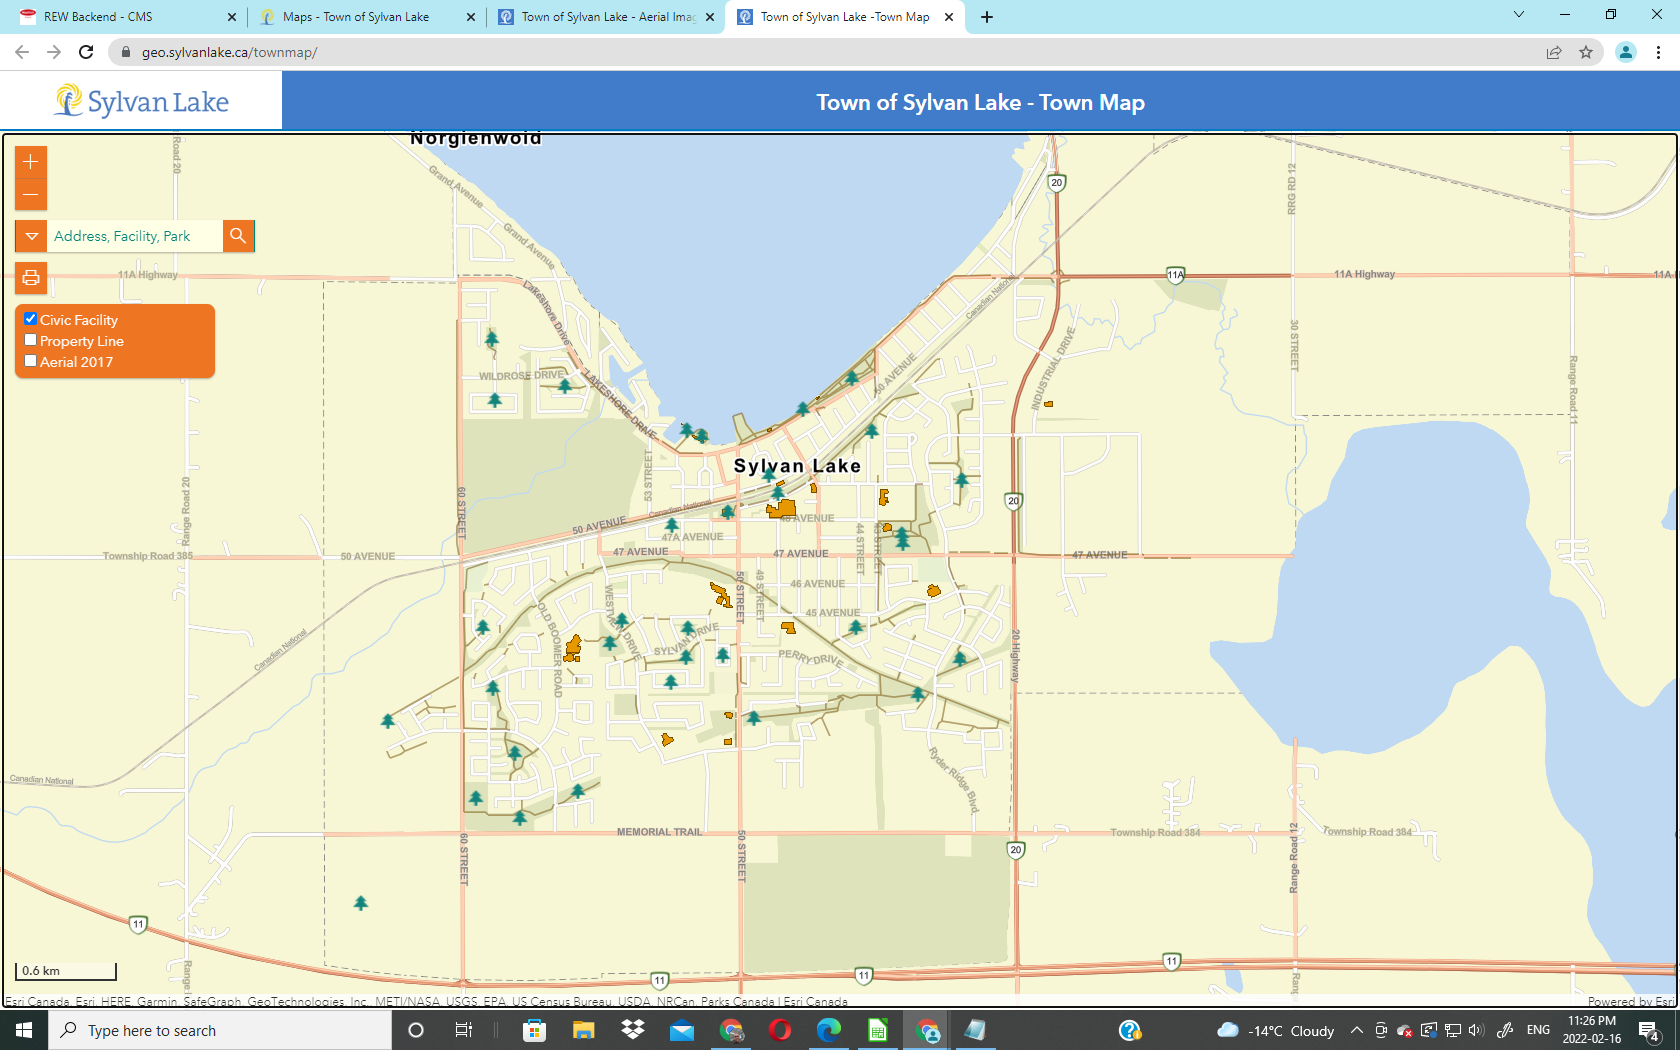
Task: Zoom out using the minus button
Action: point(31,194)
